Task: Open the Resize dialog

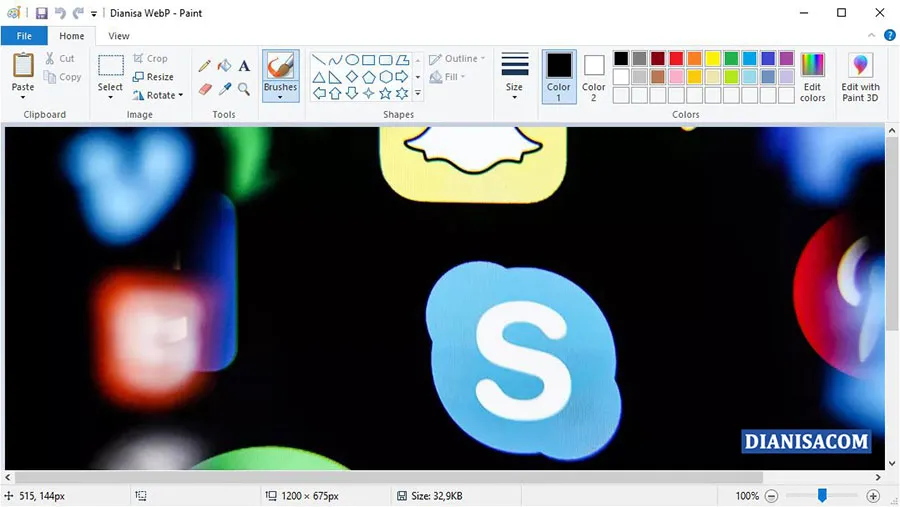Action: [x=153, y=77]
